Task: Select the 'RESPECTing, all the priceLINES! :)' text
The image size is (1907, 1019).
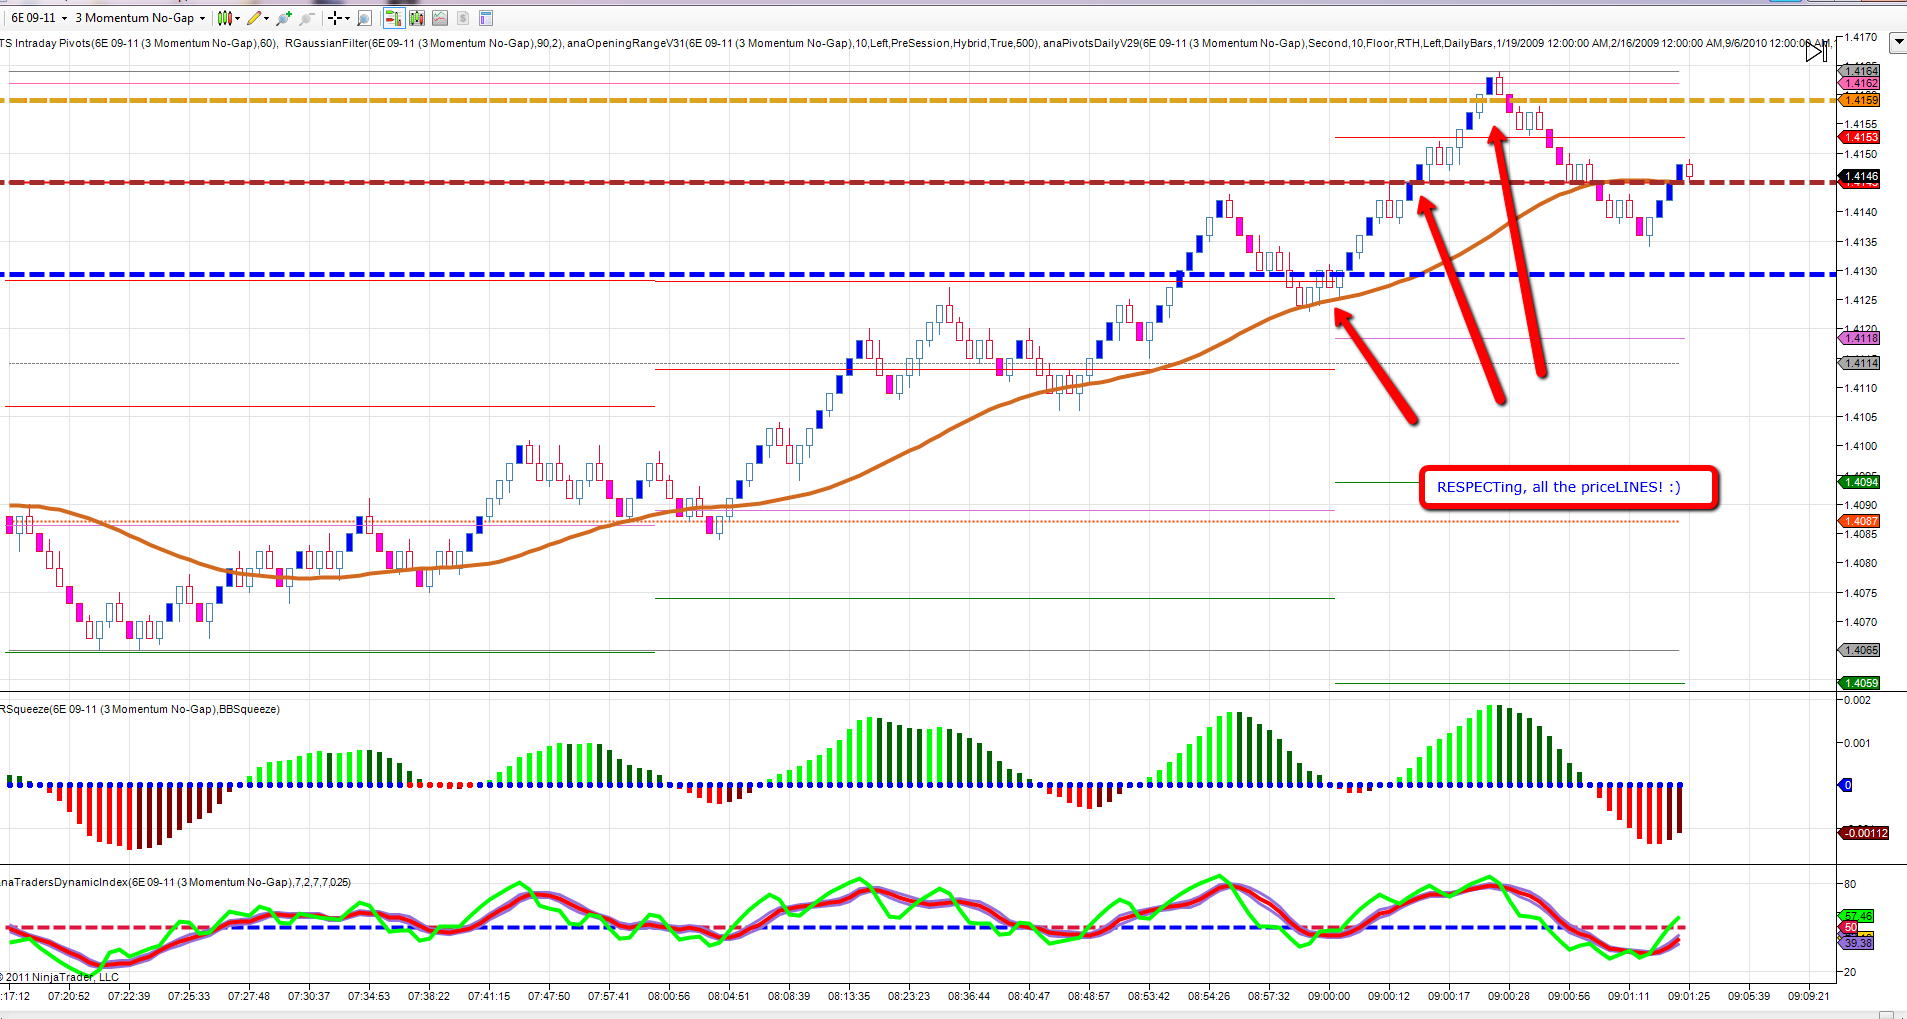Action: [1558, 487]
